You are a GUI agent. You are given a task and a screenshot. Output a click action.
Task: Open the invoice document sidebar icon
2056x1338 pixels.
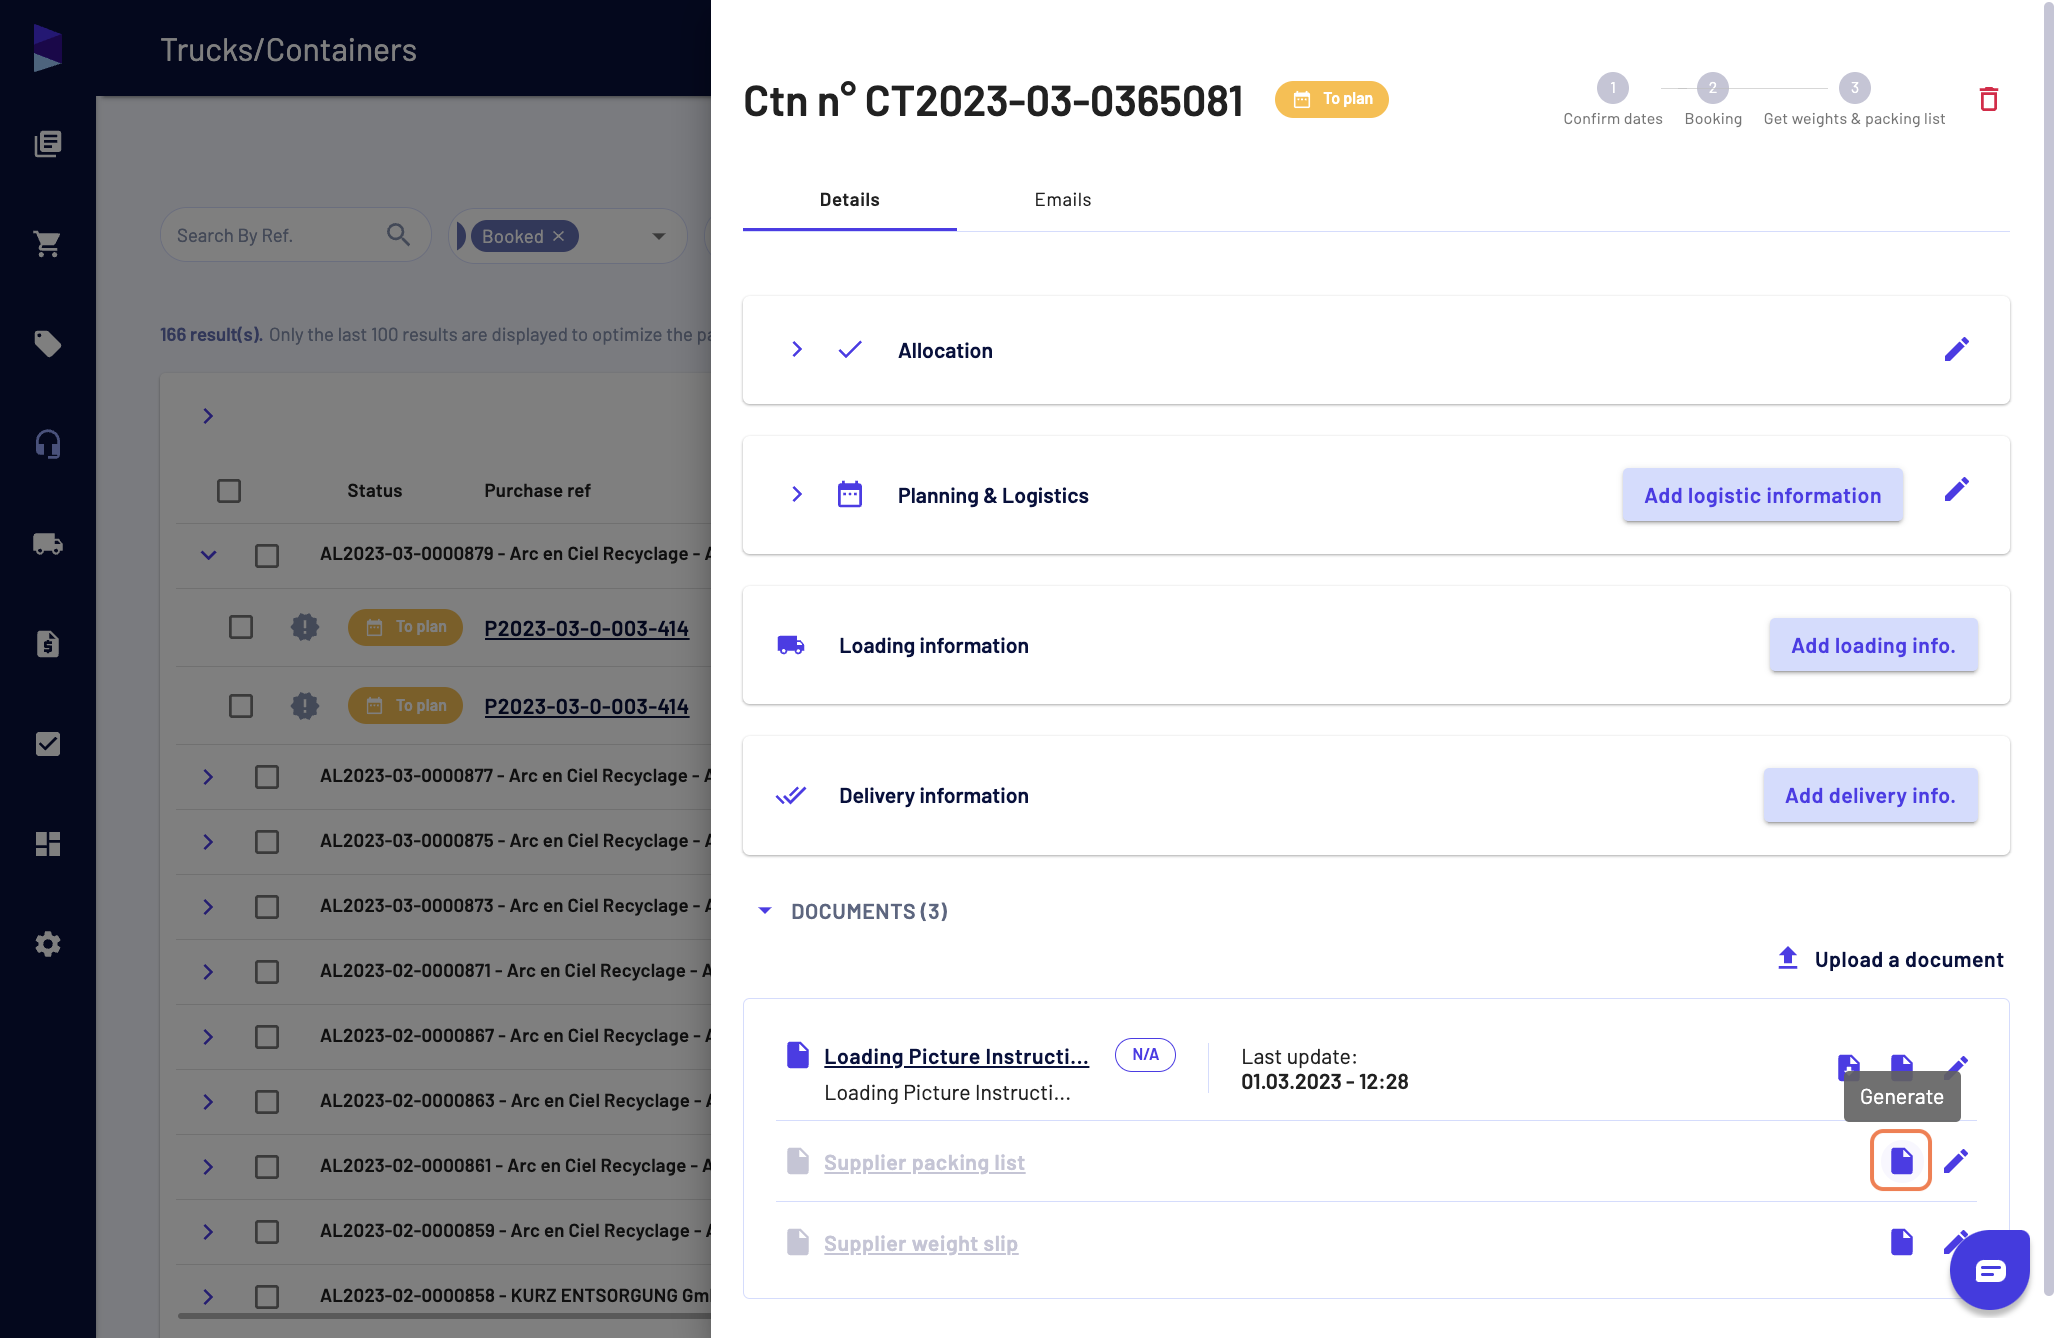pyautogui.click(x=47, y=644)
